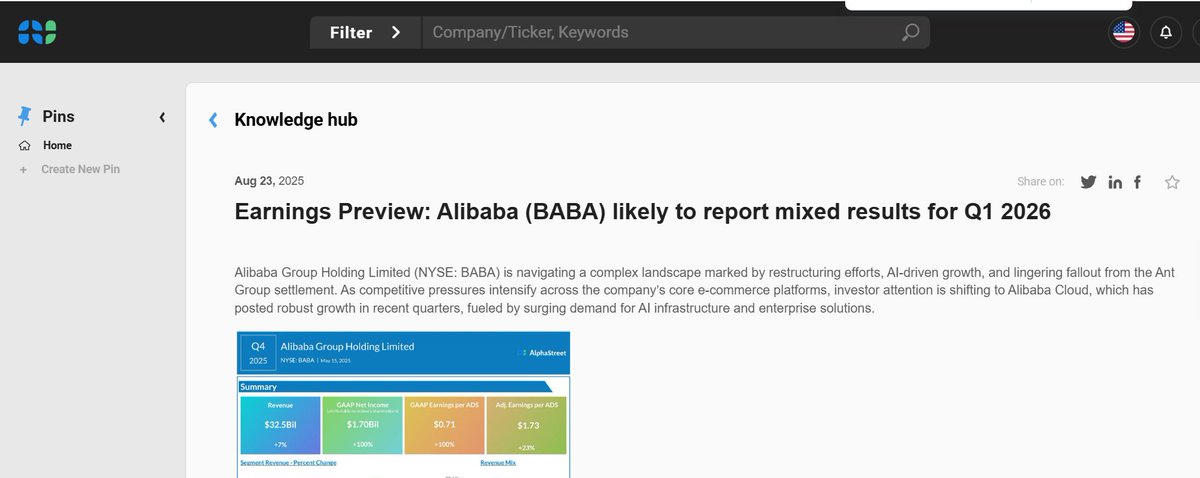Click the GAAP Earnings per ADS $0.71 tile

coord(444,426)
